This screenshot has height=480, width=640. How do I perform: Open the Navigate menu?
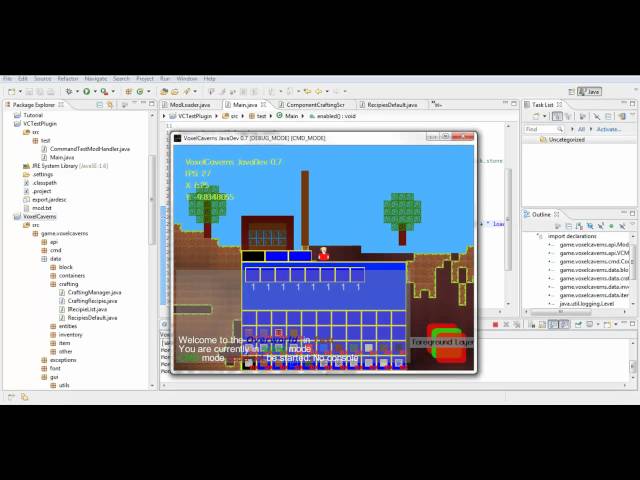click(x=96, y=79)
